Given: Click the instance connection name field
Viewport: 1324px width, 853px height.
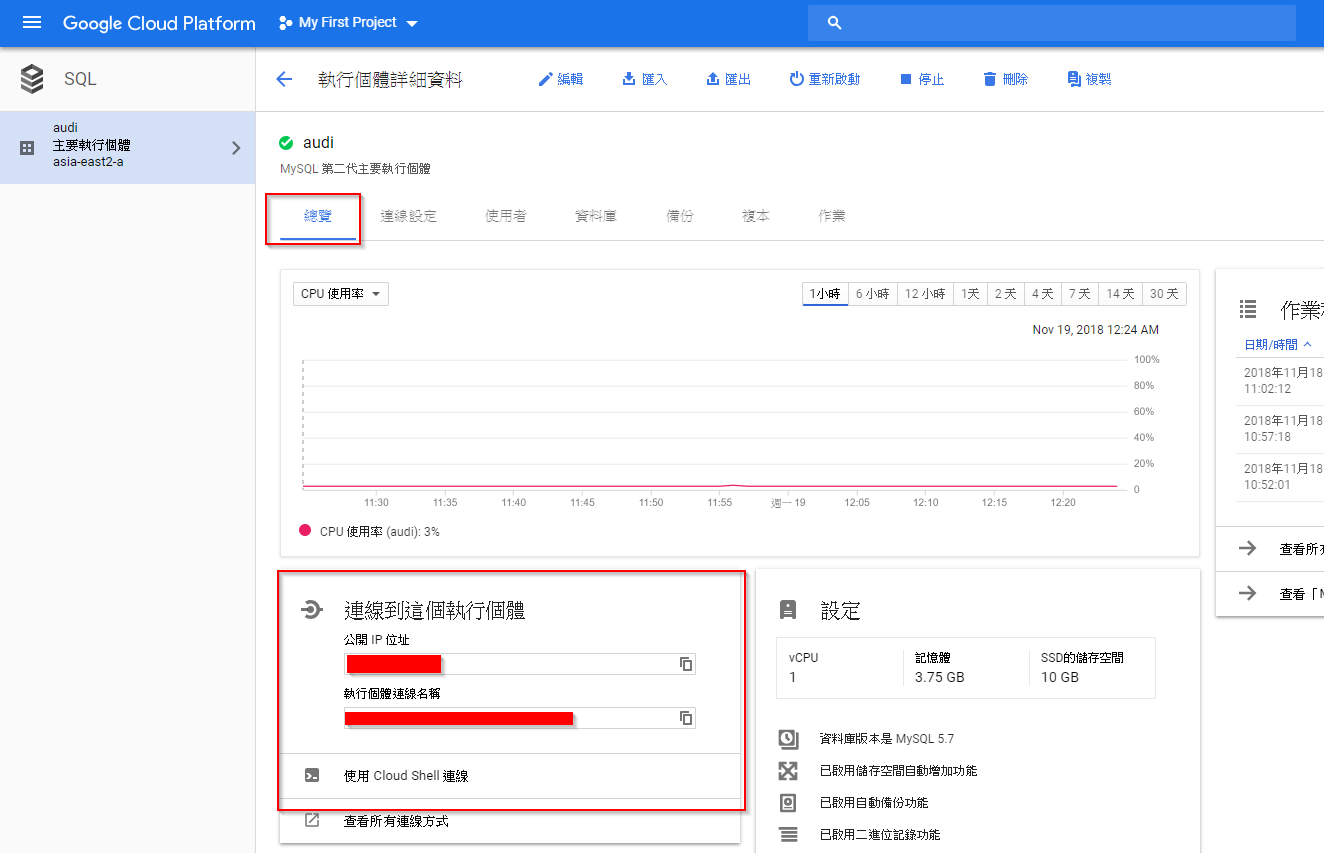Looking at the screenshot, I should (x=519, y=718).
